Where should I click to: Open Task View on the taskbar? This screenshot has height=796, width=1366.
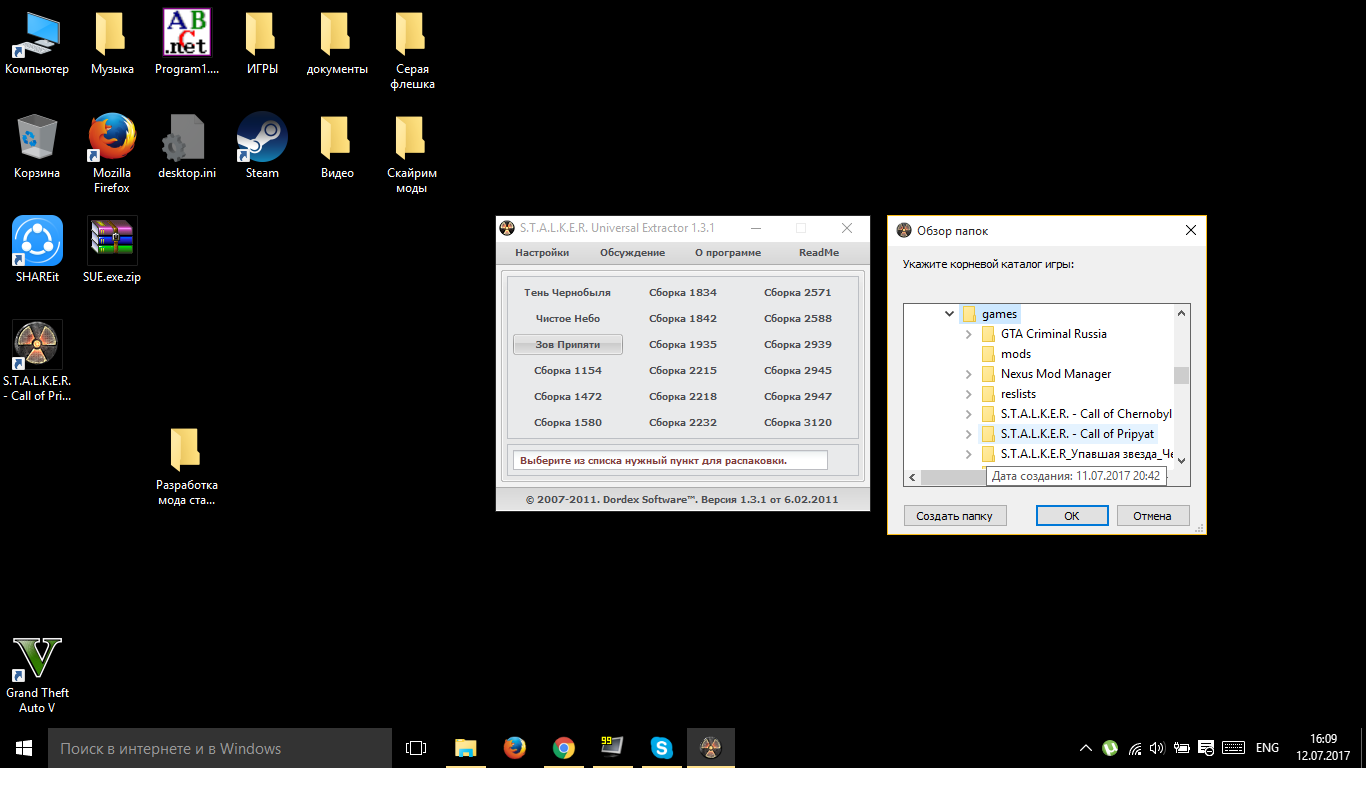click(x=416, y=748)
